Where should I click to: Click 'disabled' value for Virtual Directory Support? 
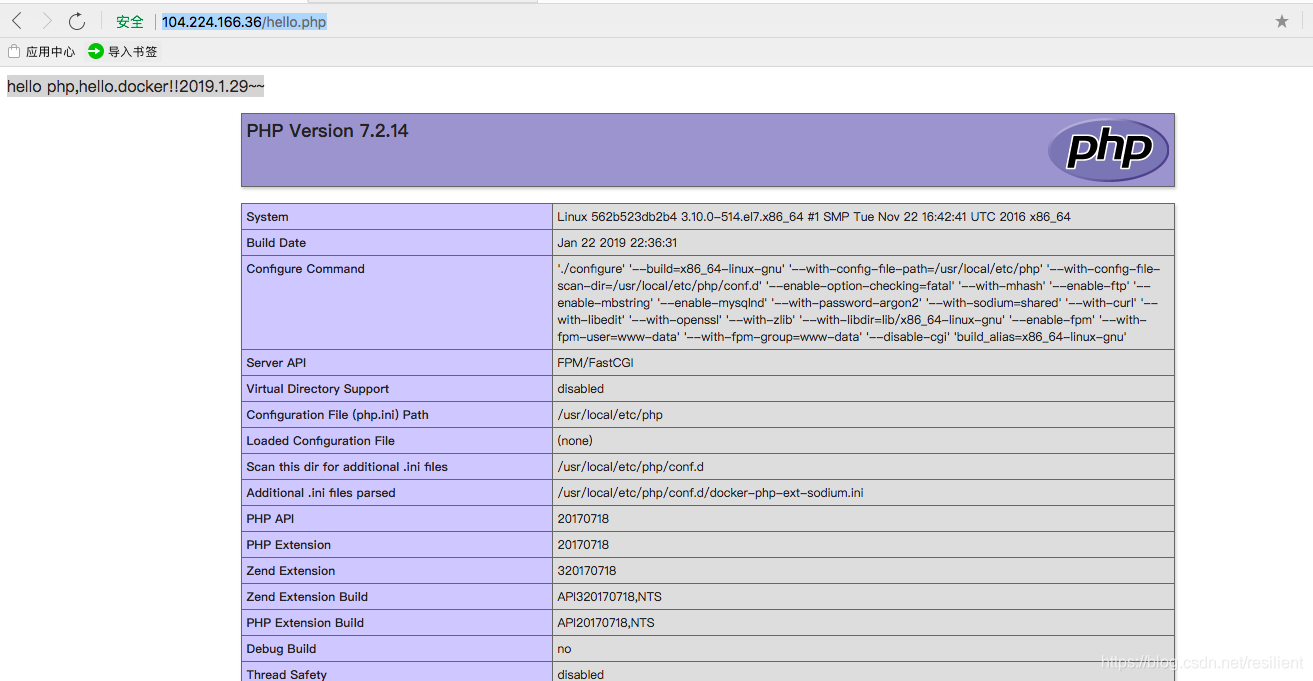pyautogui.click(x=580, y=389)
